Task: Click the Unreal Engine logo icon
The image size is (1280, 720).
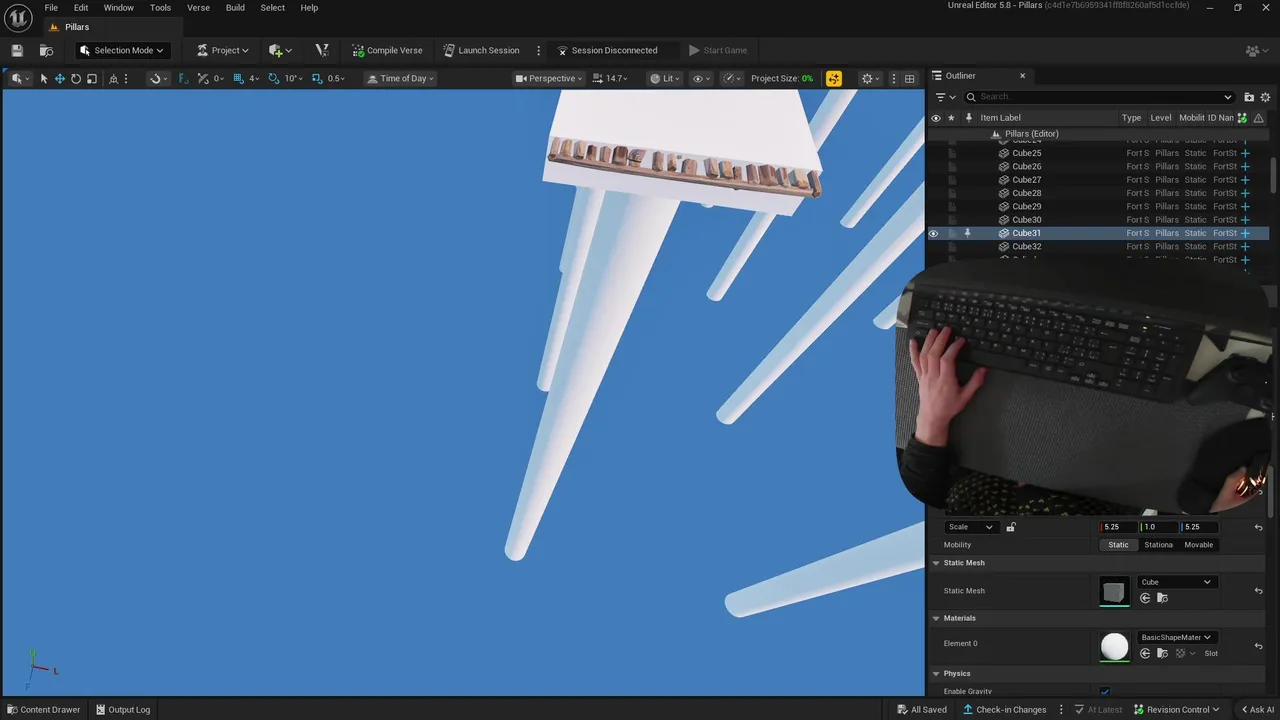Action: [x=18, y=18]
